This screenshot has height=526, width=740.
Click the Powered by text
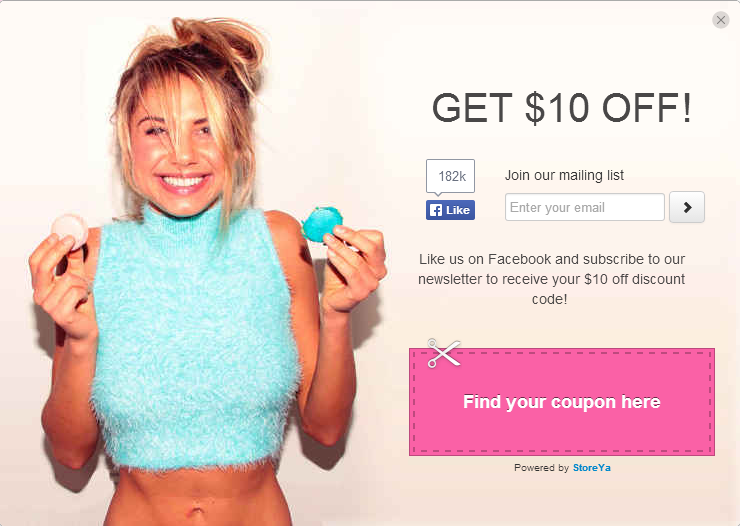(x=541, y=468)
